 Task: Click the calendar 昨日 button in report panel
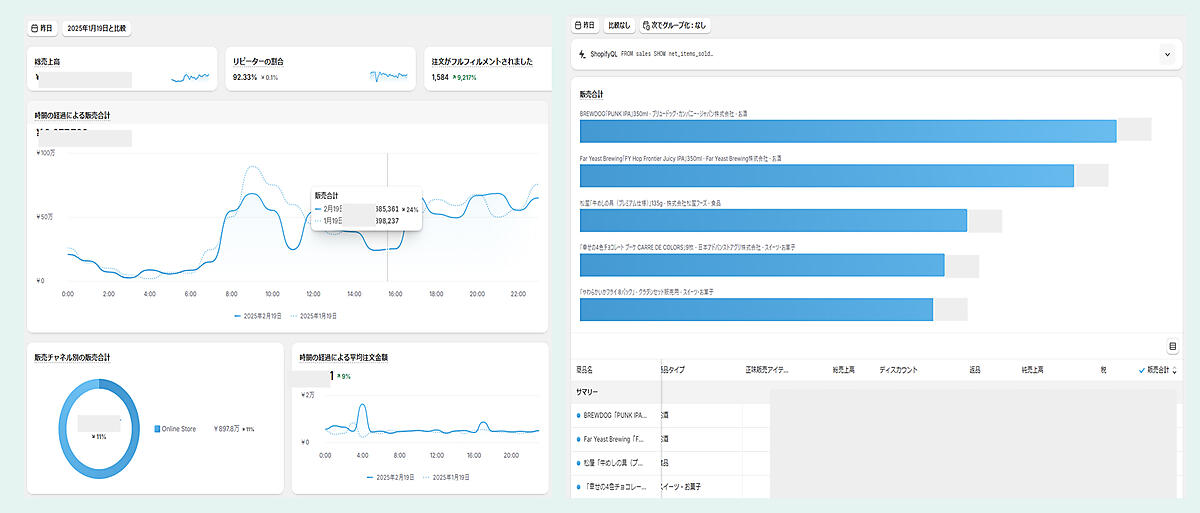[585, 25]
